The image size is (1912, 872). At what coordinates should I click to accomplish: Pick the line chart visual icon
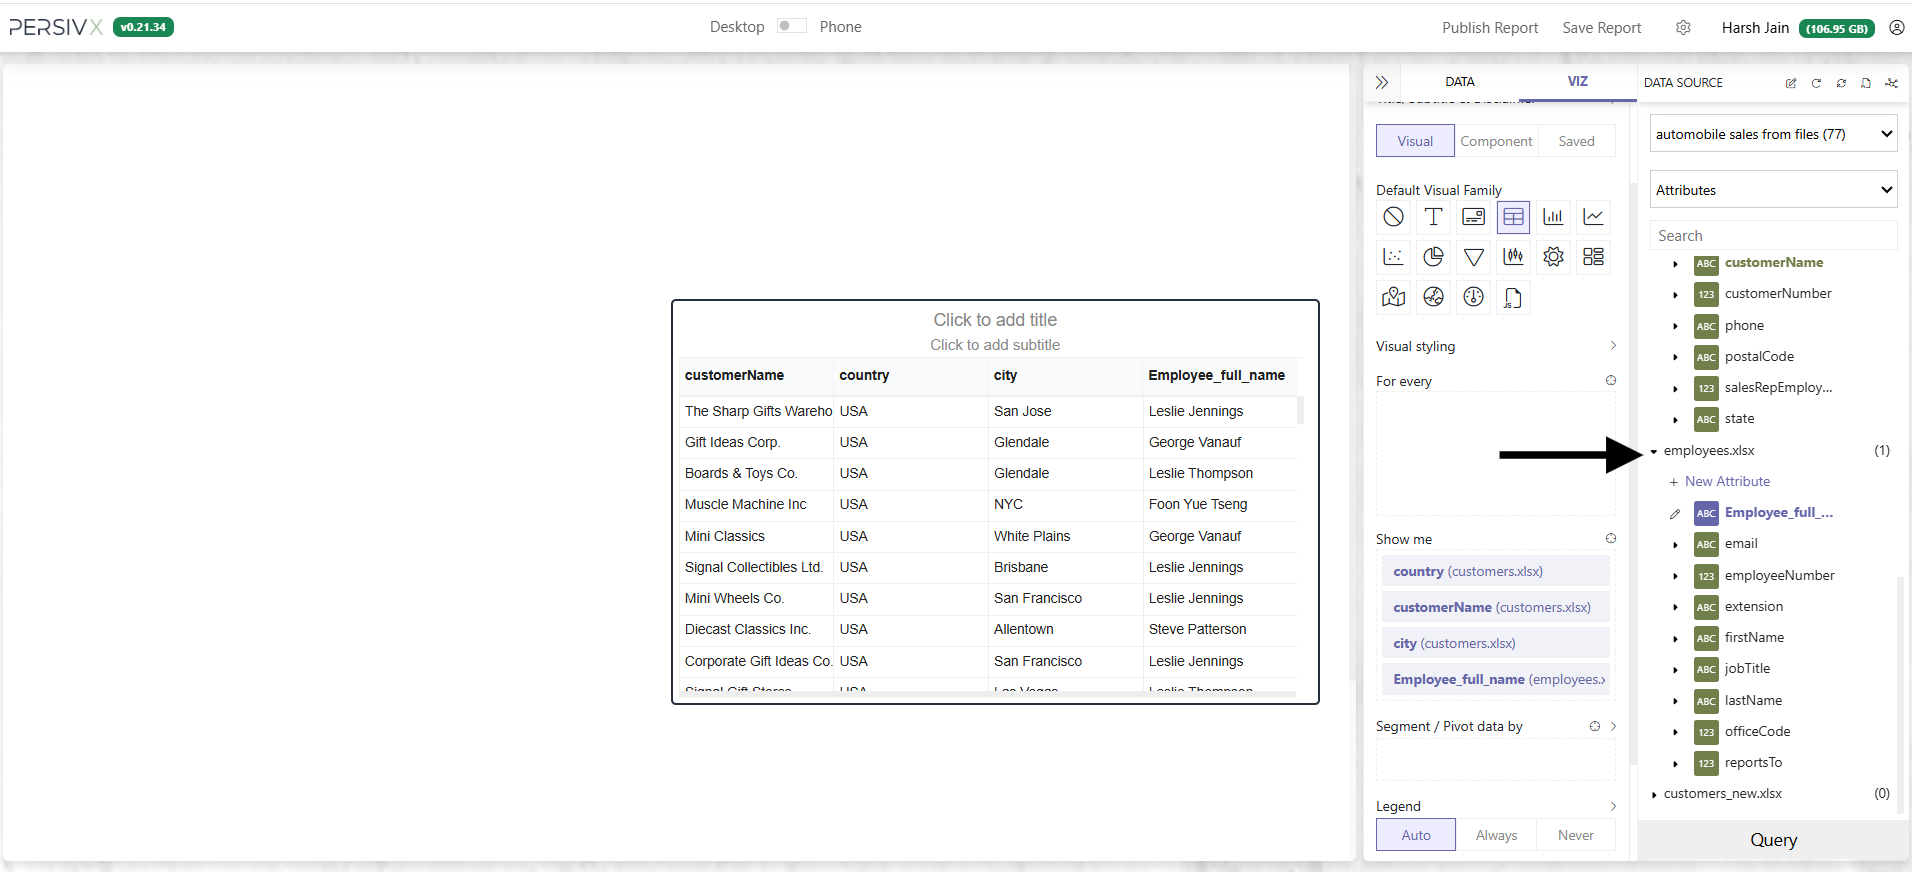[x=1593, y=217]
